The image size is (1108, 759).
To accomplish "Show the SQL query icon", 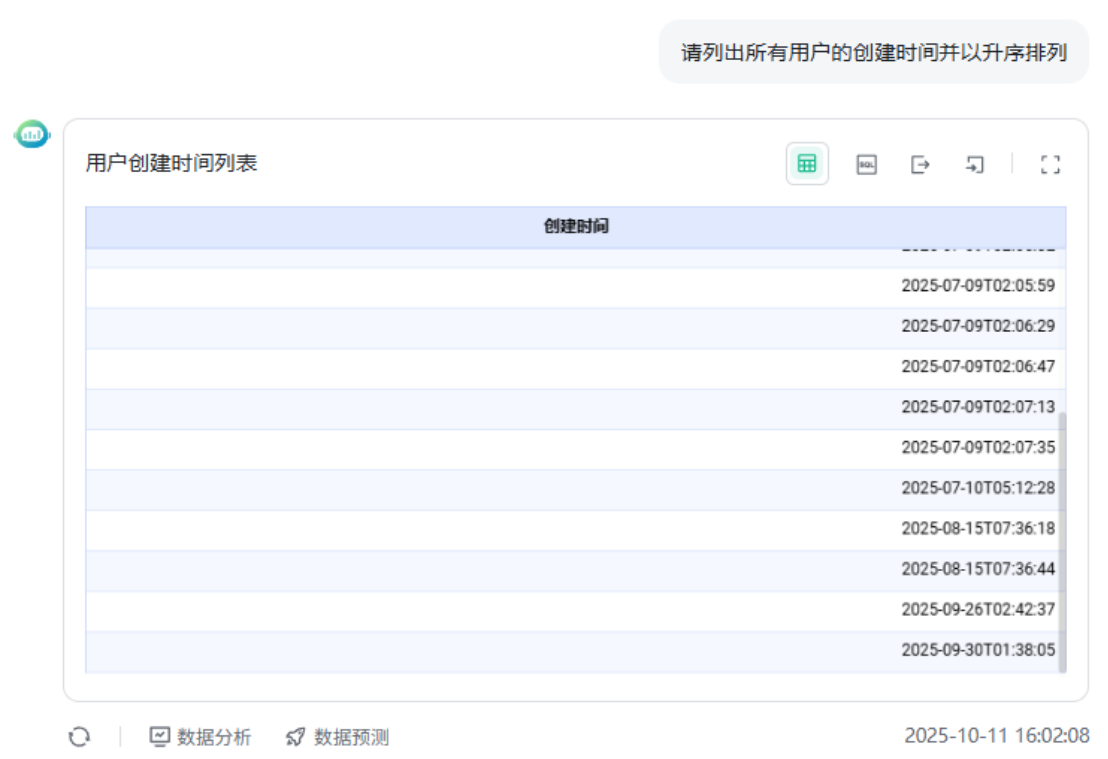I will (866, 164).
